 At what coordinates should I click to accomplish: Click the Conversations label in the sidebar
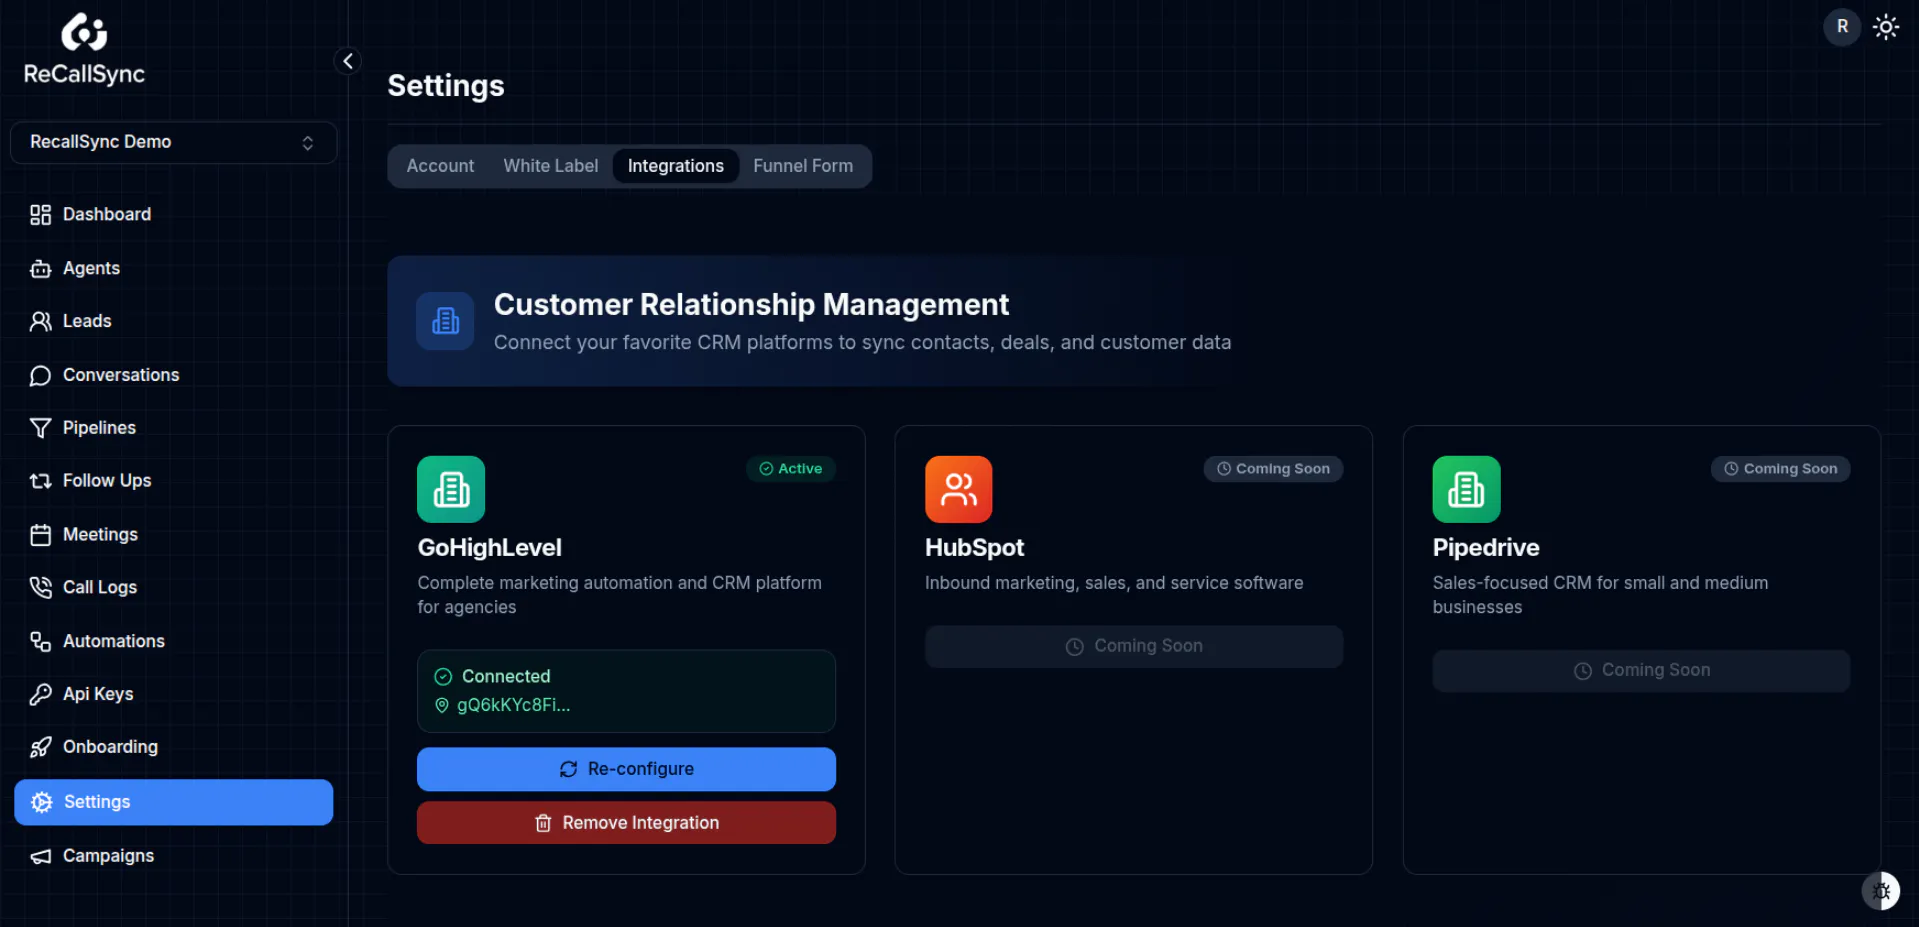click(121, 375)
